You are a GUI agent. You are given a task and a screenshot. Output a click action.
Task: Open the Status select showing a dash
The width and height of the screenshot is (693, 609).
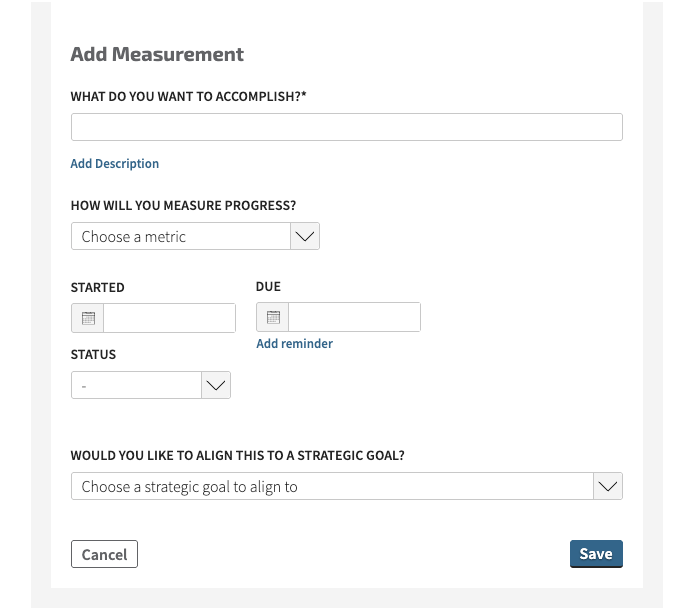click(151, 385)
